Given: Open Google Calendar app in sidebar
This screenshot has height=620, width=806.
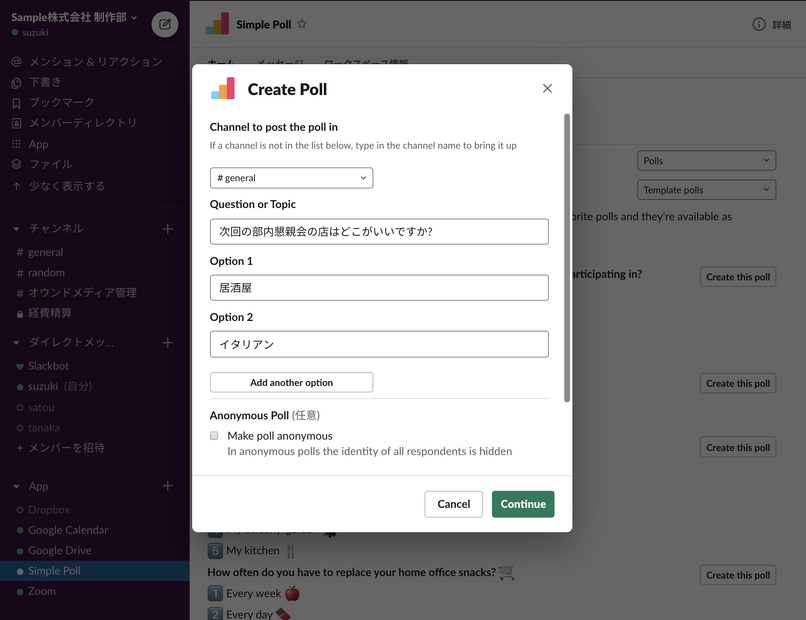Looking at the screenshot, I should click(x=67, y=530).
